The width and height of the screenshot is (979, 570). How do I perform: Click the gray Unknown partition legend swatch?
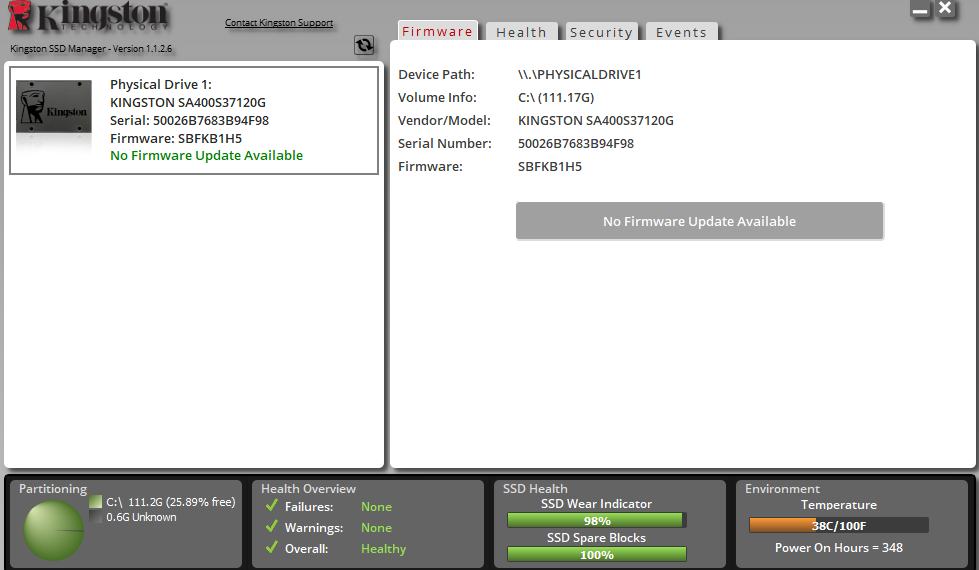pos(96,517)
